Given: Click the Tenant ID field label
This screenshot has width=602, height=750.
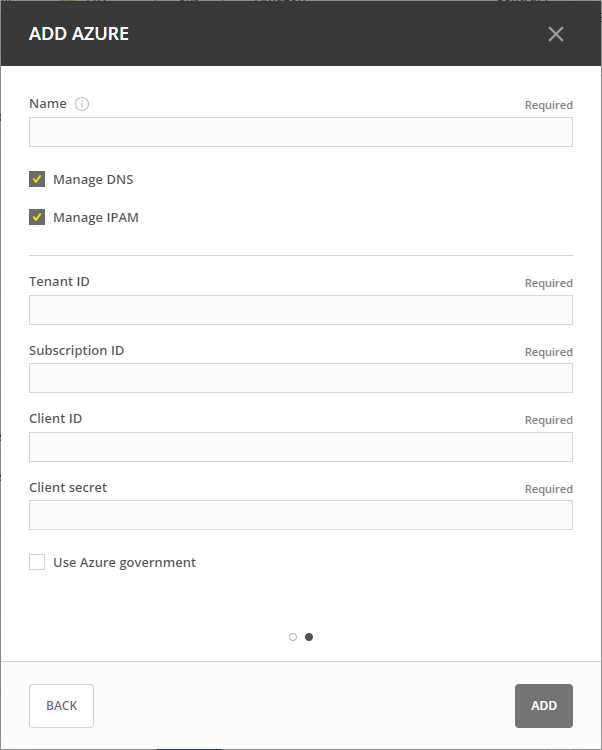Looking at the screenshot, I should [x=59, y=282].
